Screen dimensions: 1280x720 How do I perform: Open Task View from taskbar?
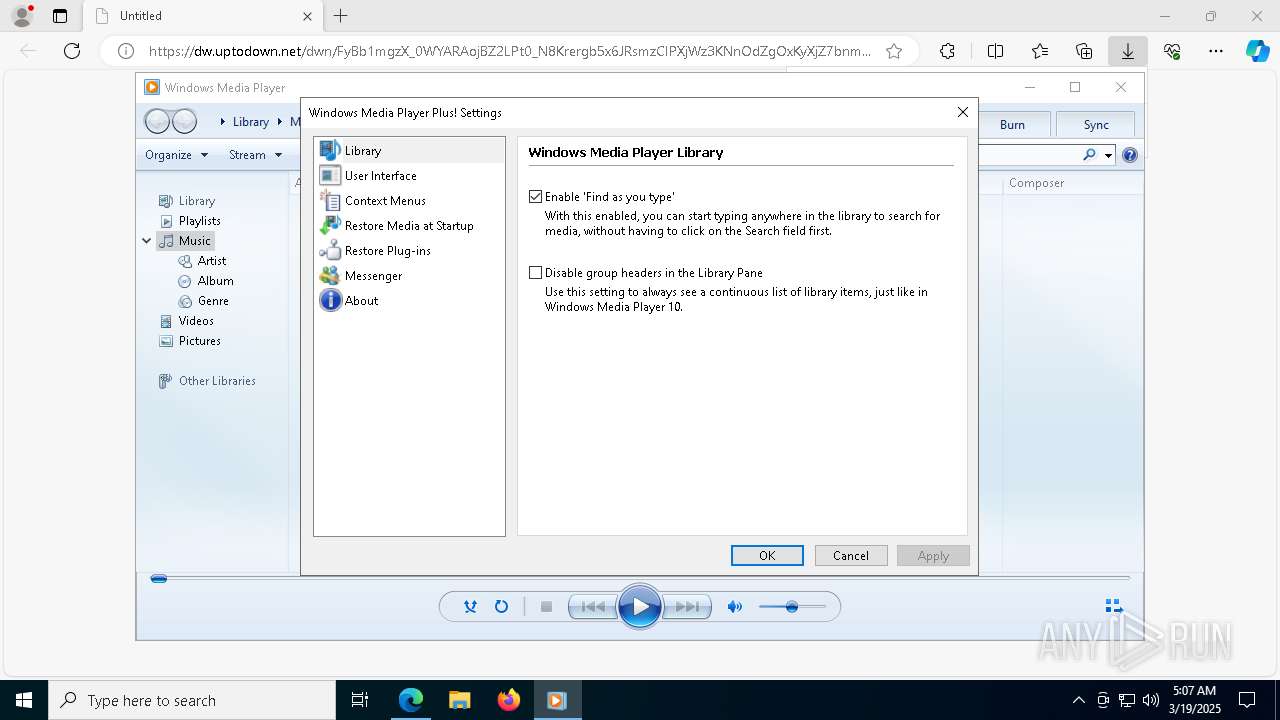[360, 700]
